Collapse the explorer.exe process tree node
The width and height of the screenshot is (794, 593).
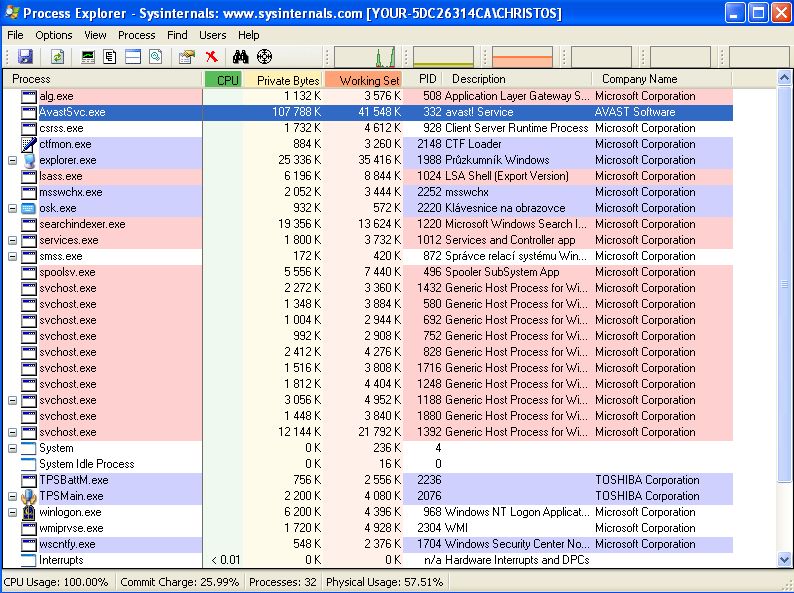(13, 160)
